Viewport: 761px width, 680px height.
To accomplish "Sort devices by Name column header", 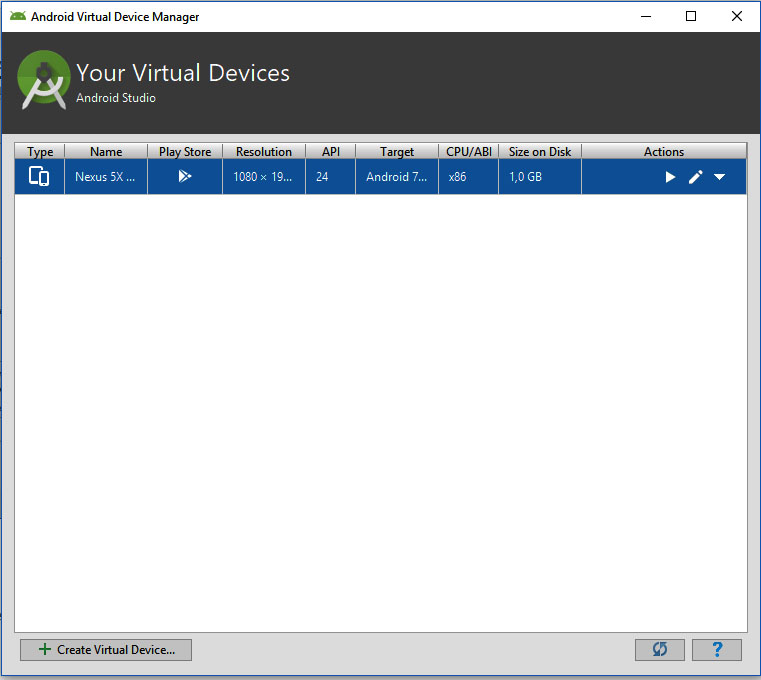I will pyautogui.click(x=105, y=152).
